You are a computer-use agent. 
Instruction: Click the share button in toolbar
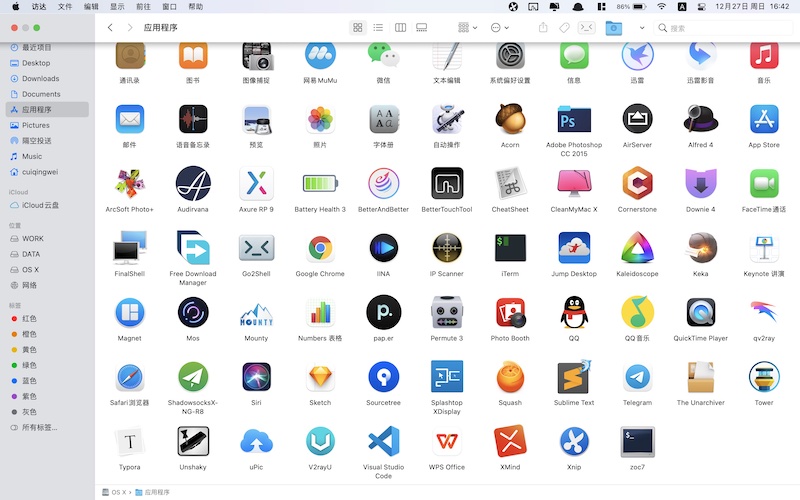pyautogui.click(x=543, y=28)
